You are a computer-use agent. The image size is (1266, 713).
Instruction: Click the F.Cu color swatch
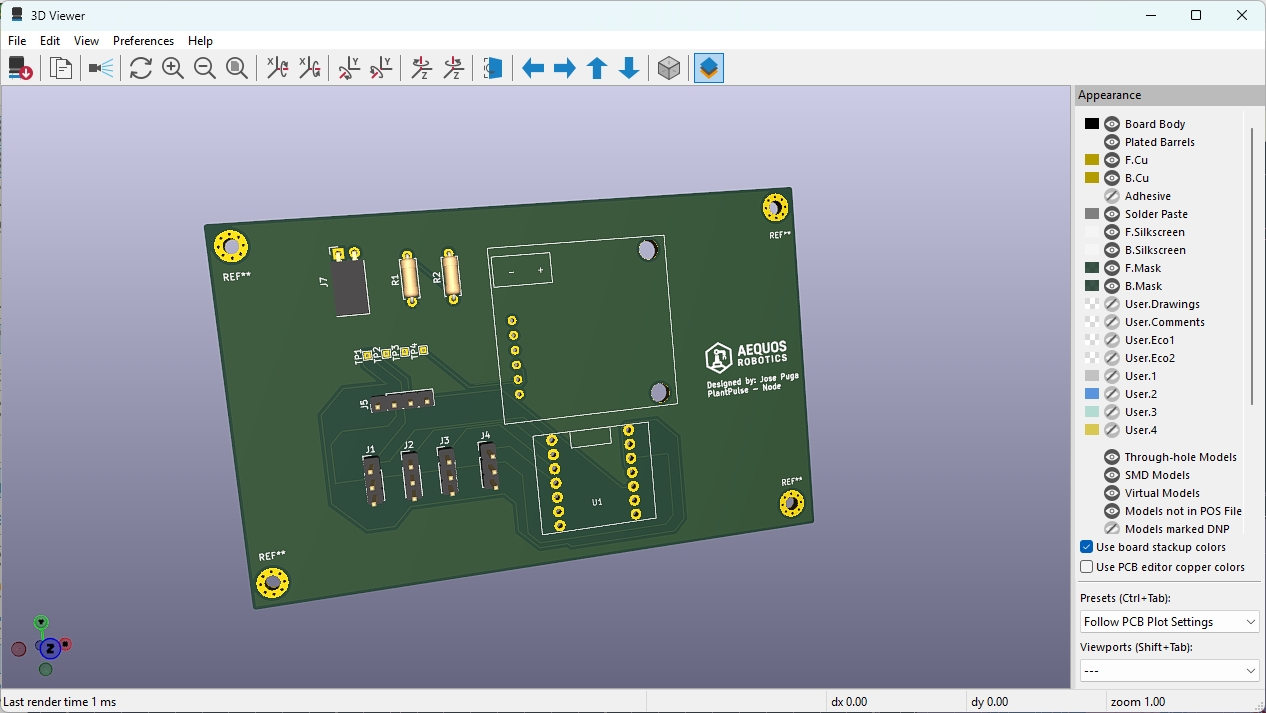[1092, 160]
